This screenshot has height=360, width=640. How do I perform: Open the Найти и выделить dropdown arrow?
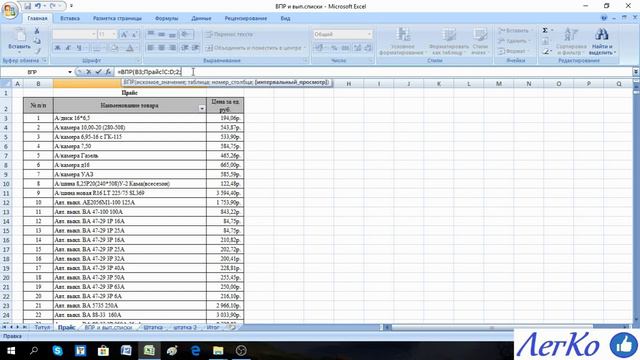[x=615, y=53]
